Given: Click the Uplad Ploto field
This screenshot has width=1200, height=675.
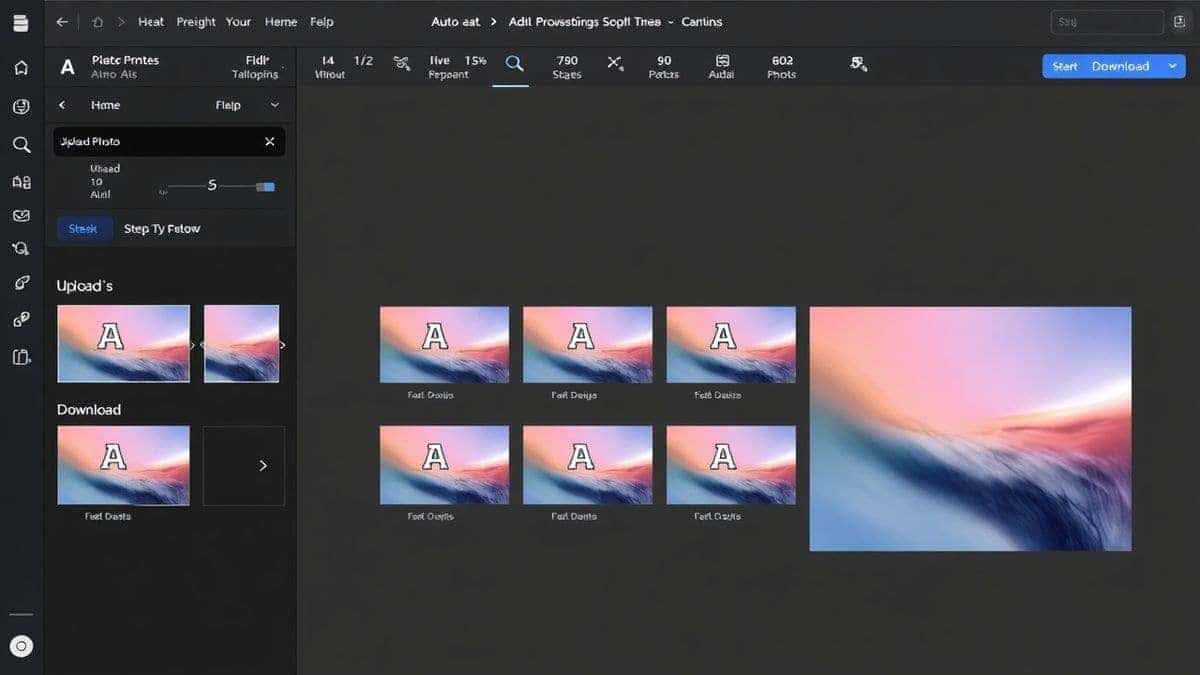Looking at the screenshot, I should pos(169,142).
